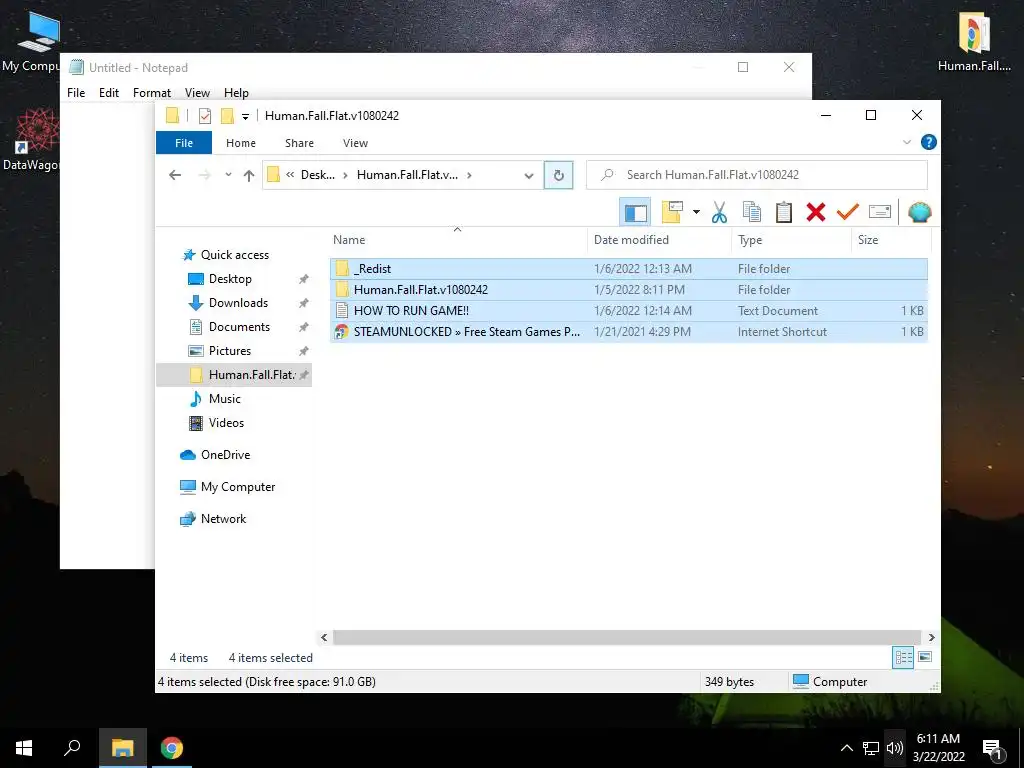Image resolution: width=1024 pixels, height=768 pixels.
Task: Expand the chevron after Human.Fall.Flat.v... breadcrumb
Action: 469,175
